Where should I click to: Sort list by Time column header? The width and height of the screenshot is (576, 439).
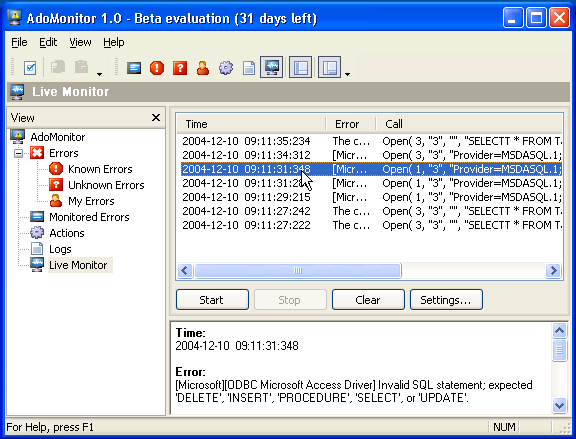[x=251, y=124]
